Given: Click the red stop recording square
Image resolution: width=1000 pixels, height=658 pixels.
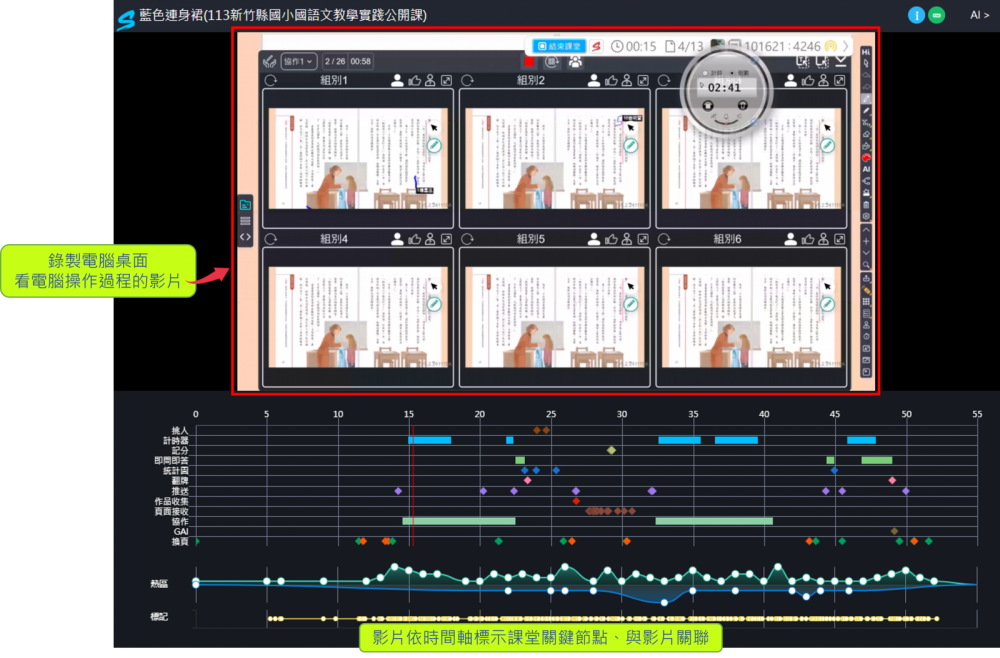Looking at the screenshot, I should tap(529, 61).
